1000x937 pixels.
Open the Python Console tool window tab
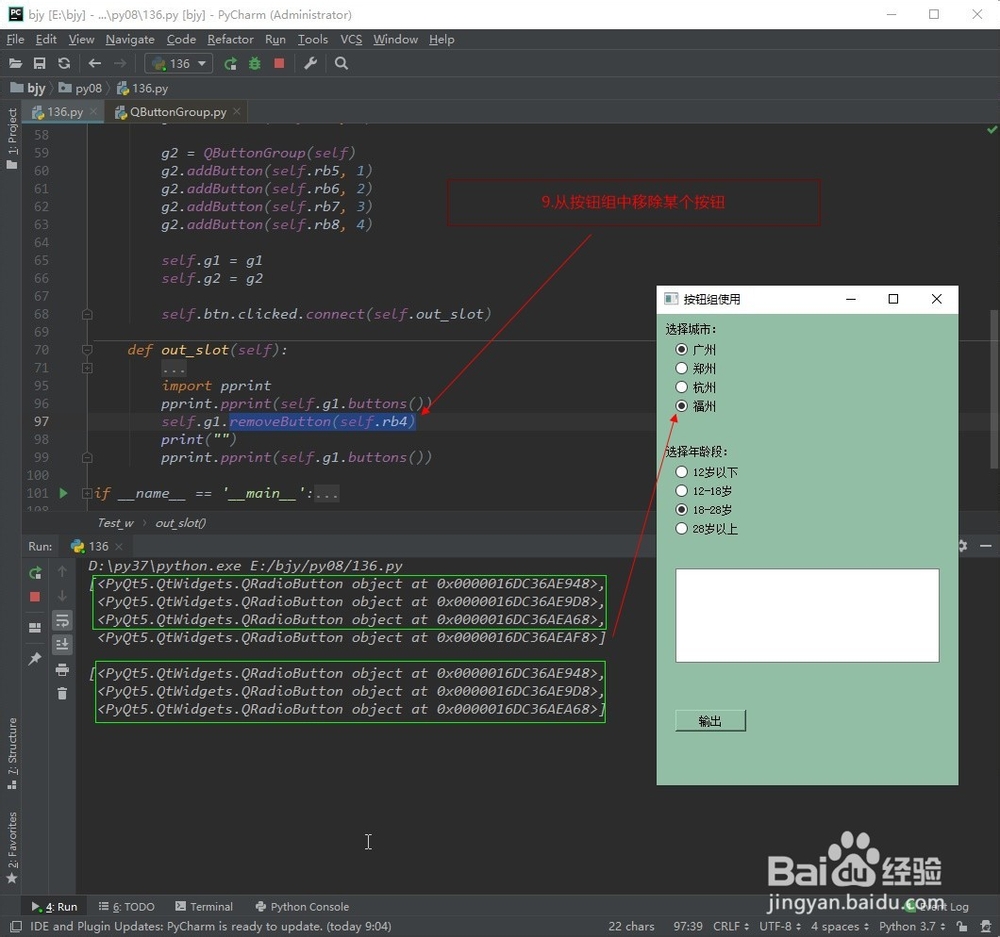coord(302,906)
